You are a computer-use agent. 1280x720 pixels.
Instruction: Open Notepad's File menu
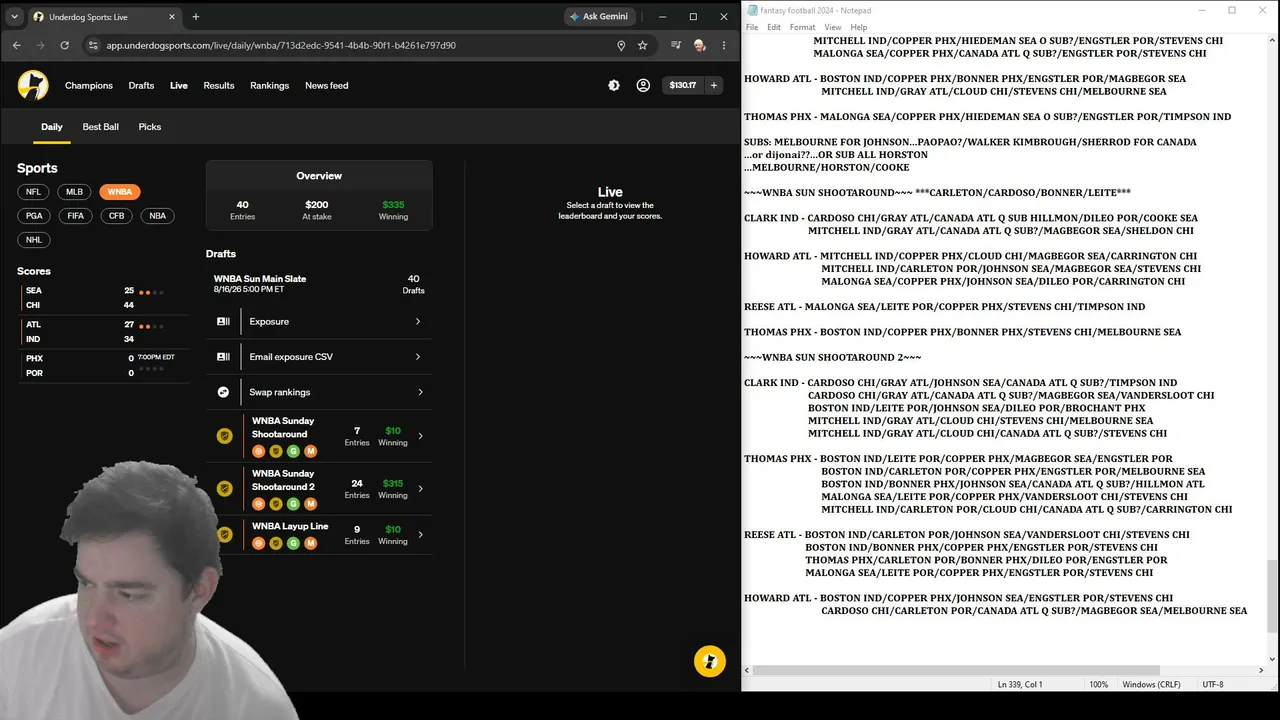(752, 27)
